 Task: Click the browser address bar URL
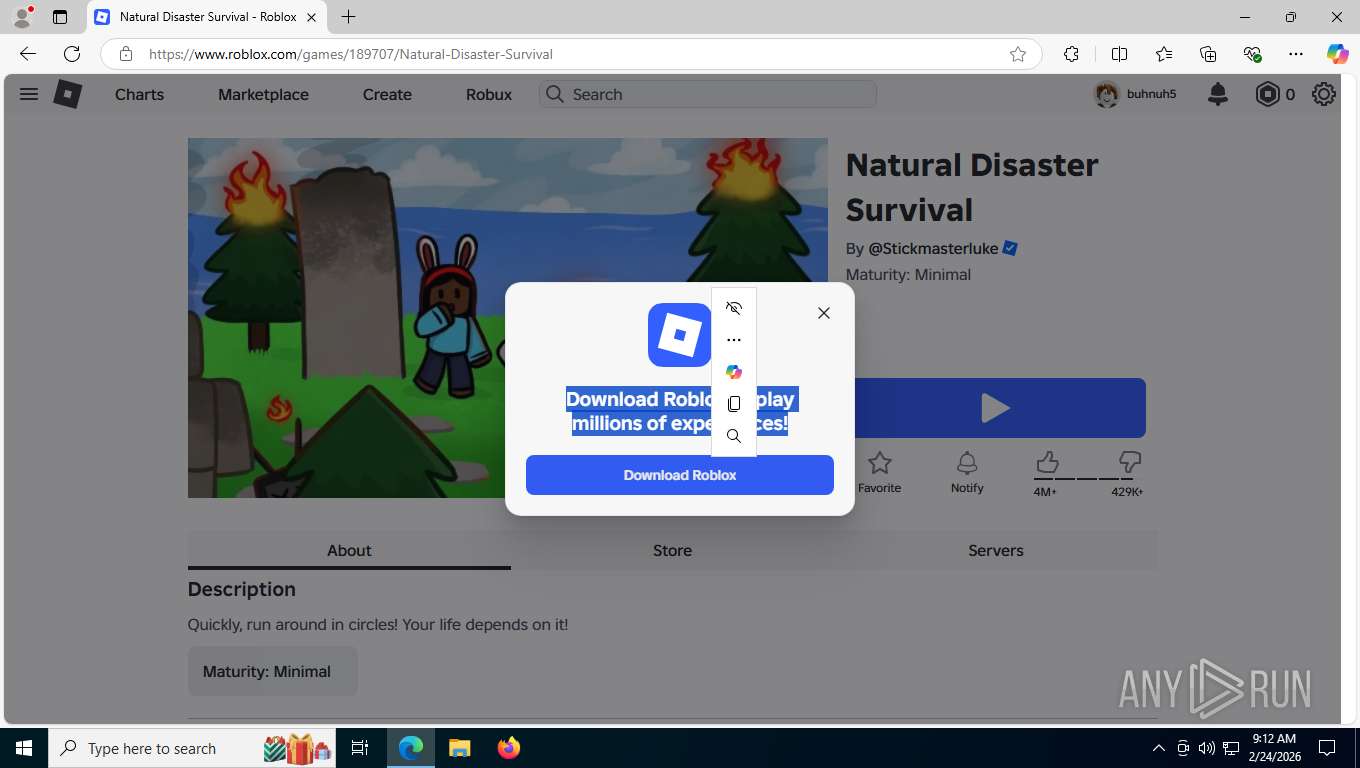tap(350, 54)
